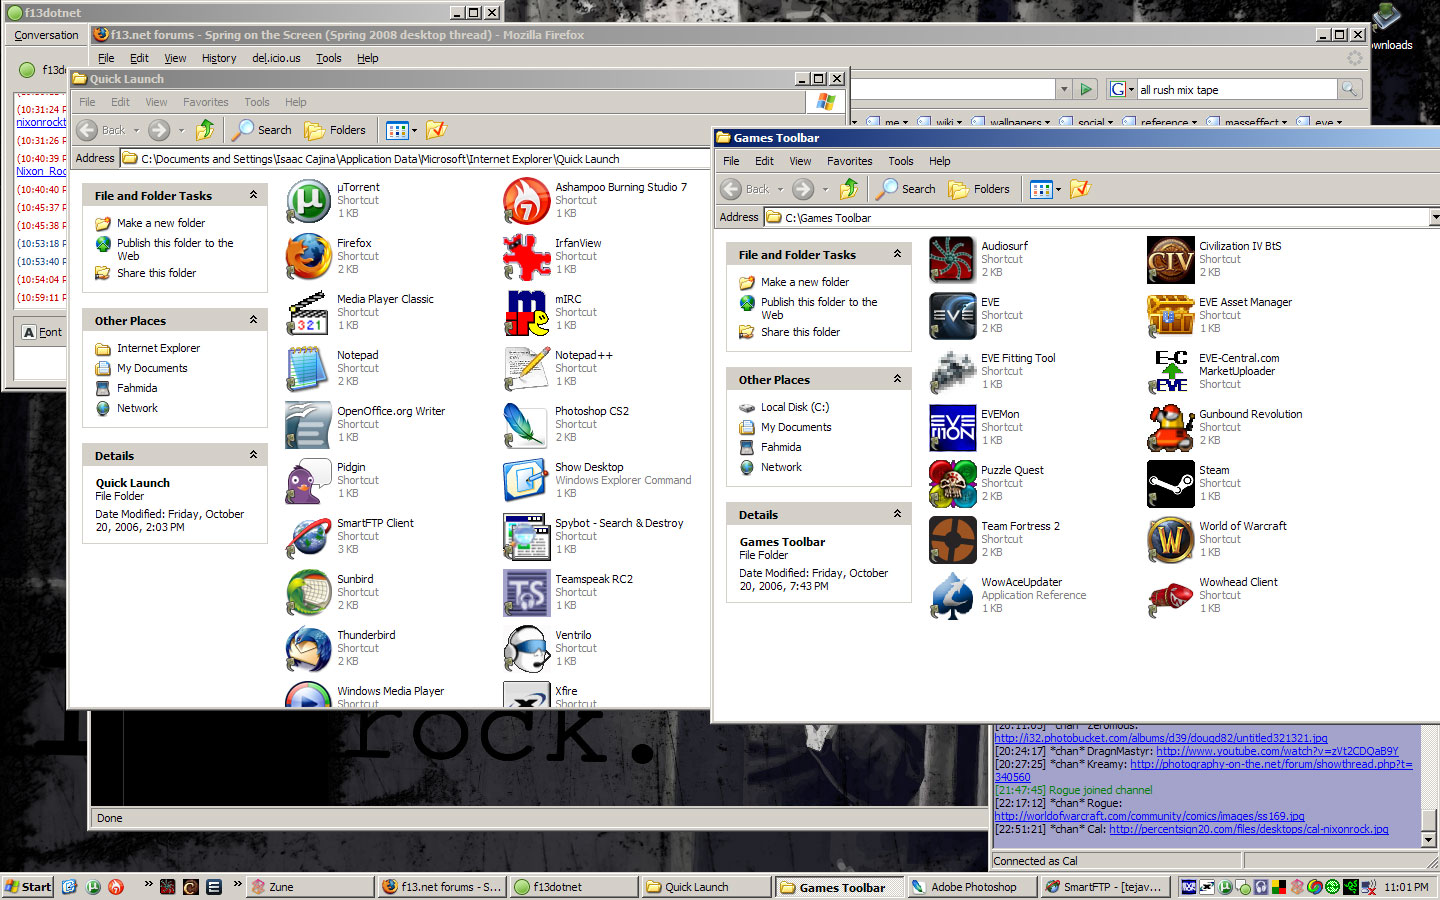Select the Steam shortcut icon
Viewport: 1440px width, 900px height.
click(x=1171, y=483)
